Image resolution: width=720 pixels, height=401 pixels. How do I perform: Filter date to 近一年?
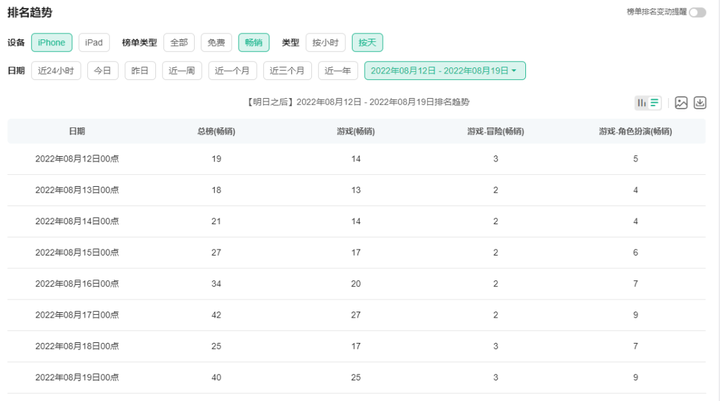point(338,71)
